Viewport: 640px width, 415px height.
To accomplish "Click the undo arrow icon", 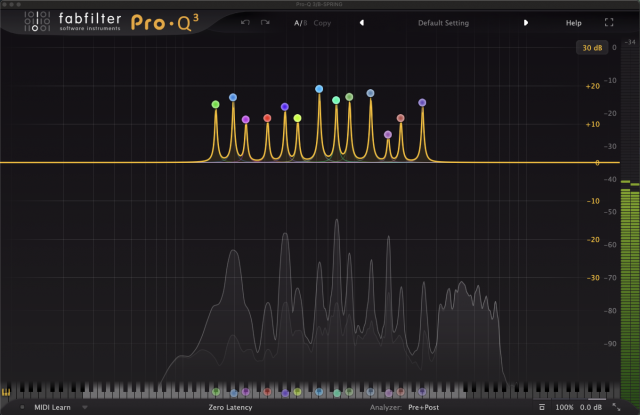I will 246,22.
